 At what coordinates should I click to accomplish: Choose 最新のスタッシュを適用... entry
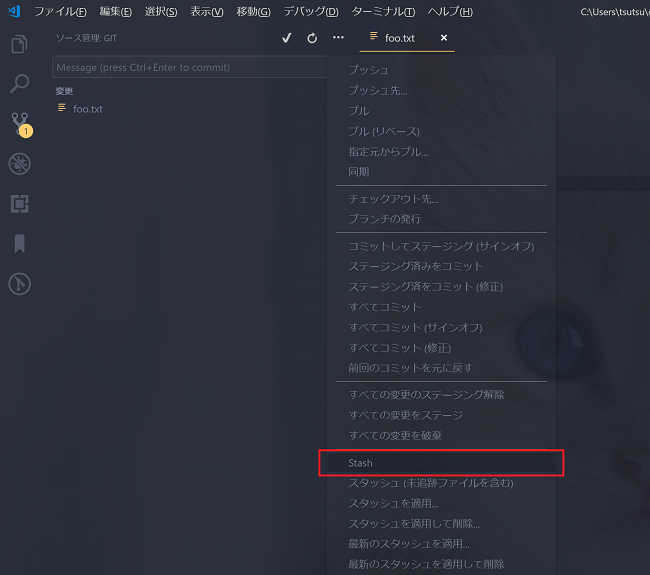click(x=441, y=543)
